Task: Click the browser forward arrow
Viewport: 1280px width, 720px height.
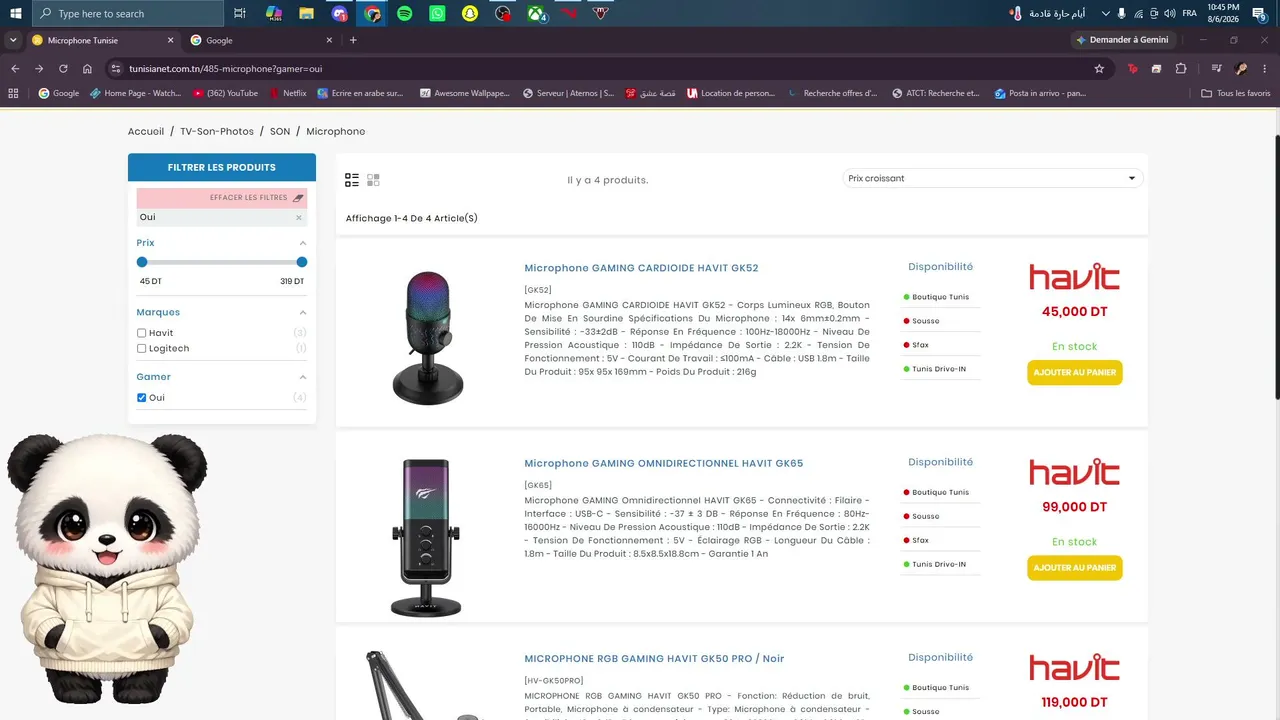Action: point(39,69)
